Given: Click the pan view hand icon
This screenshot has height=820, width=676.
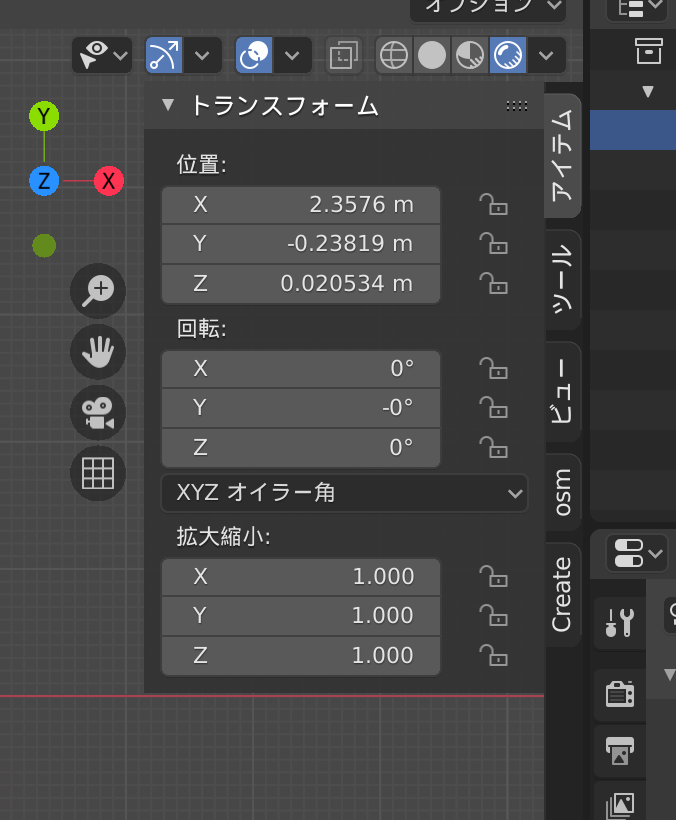Looking at the screenshot, I should coord(98,351).
